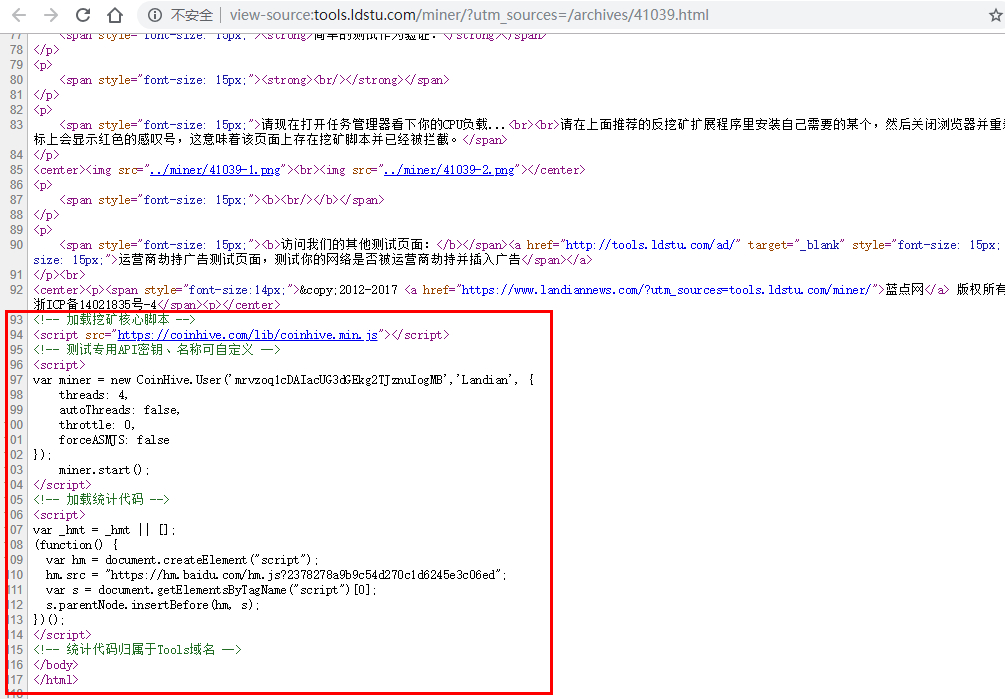Click the text '运营商劫持广告测试页面'

tap(189, 259)
